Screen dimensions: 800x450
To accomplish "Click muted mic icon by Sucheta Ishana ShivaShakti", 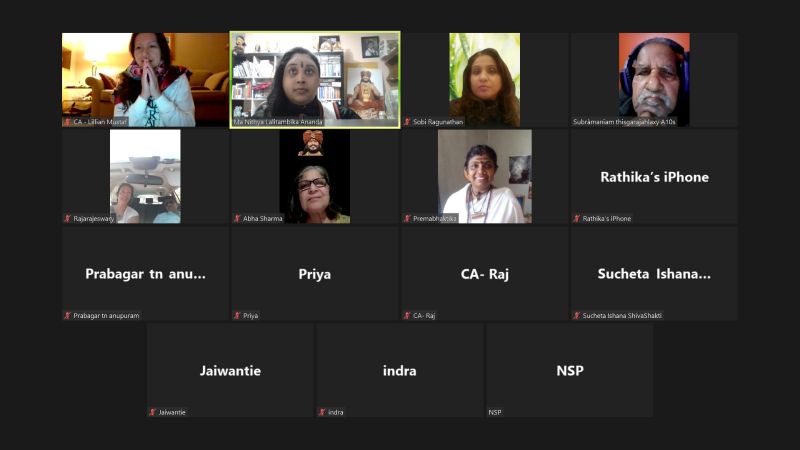I will [x=577, y=315].
